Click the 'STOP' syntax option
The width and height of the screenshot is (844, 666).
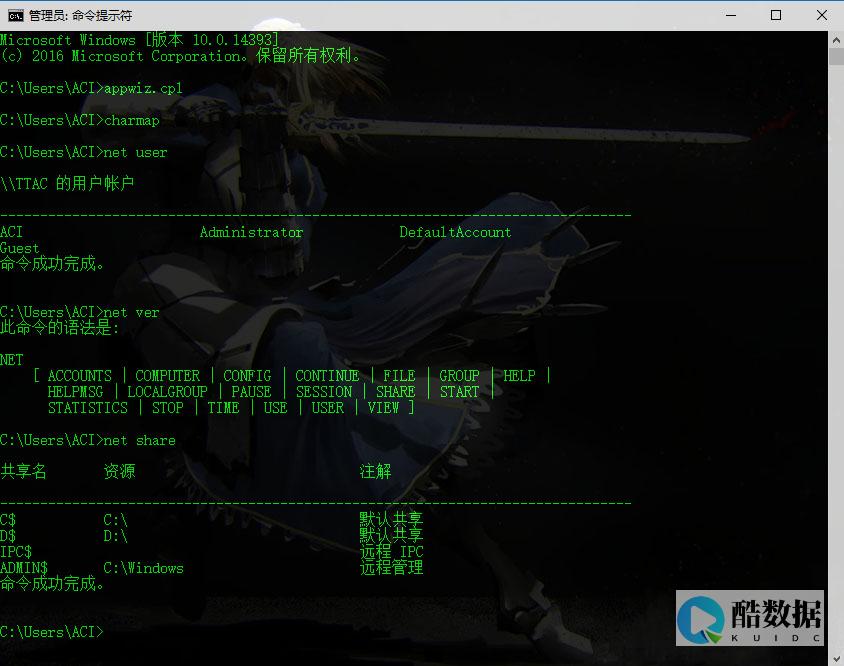167,408
